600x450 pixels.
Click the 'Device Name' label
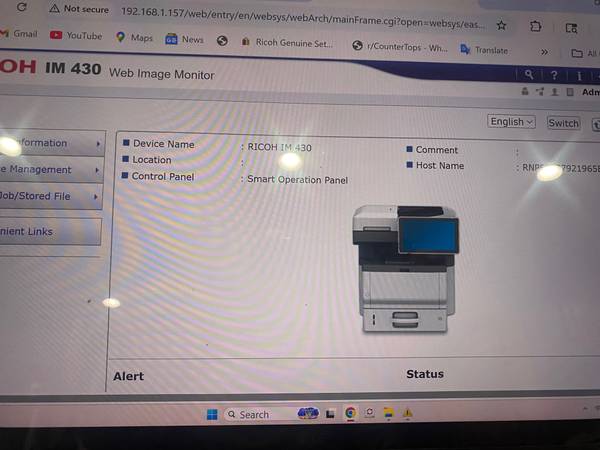click(163, 144)
